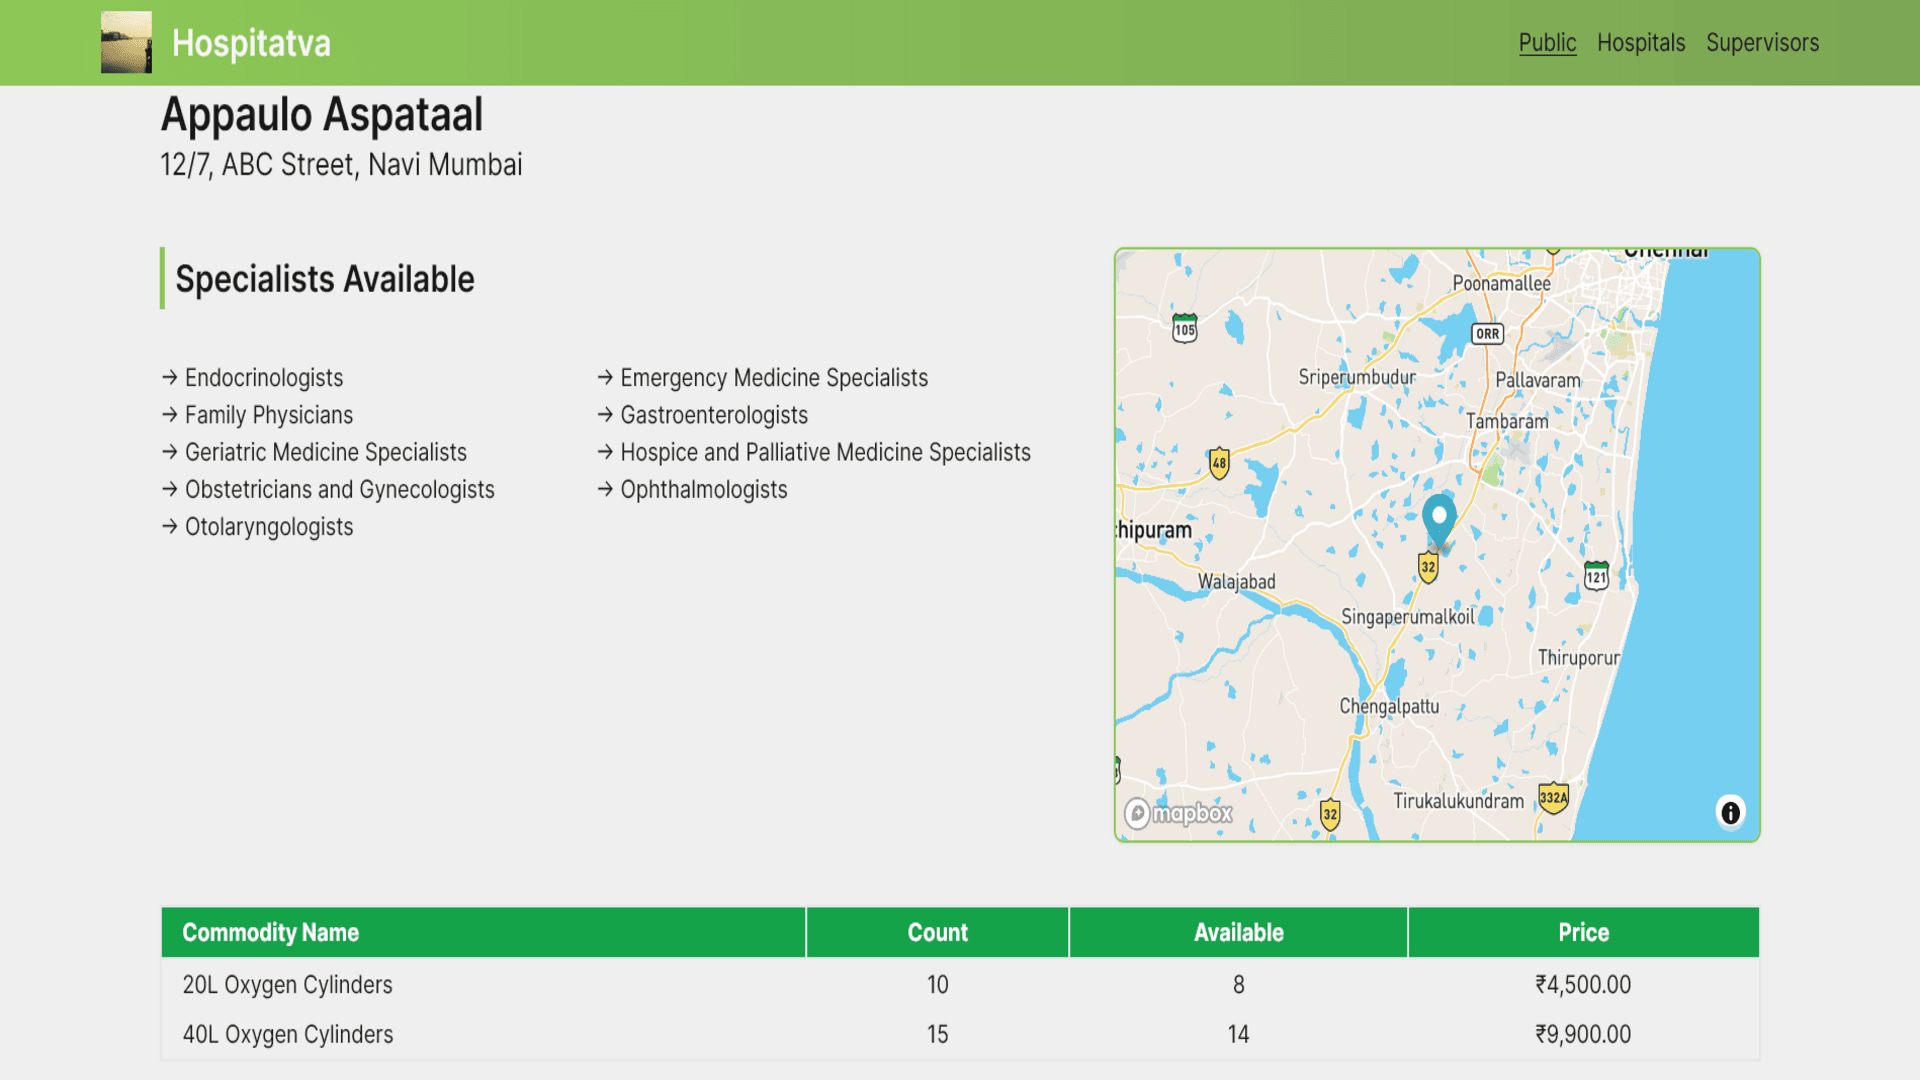Open the Supervisors navigation link
The width and height of the screenshot is (1920, 1080).
coord(1762,43)
